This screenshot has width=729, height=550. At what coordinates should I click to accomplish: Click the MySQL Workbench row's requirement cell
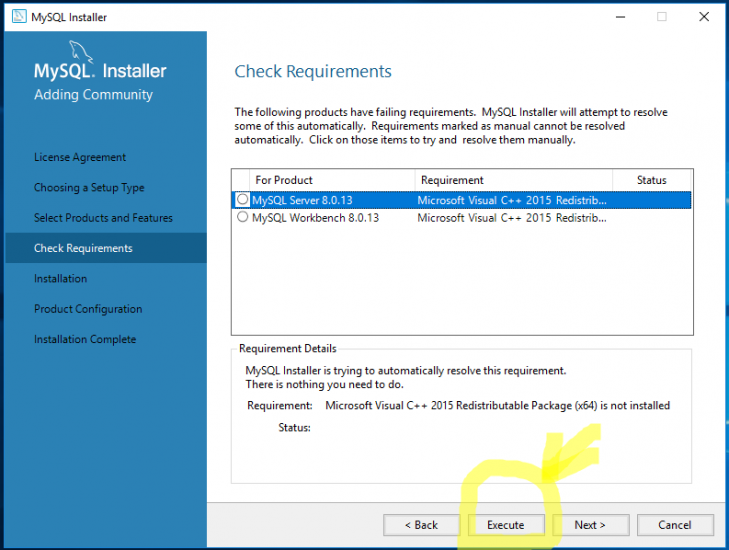click(512, 218)
